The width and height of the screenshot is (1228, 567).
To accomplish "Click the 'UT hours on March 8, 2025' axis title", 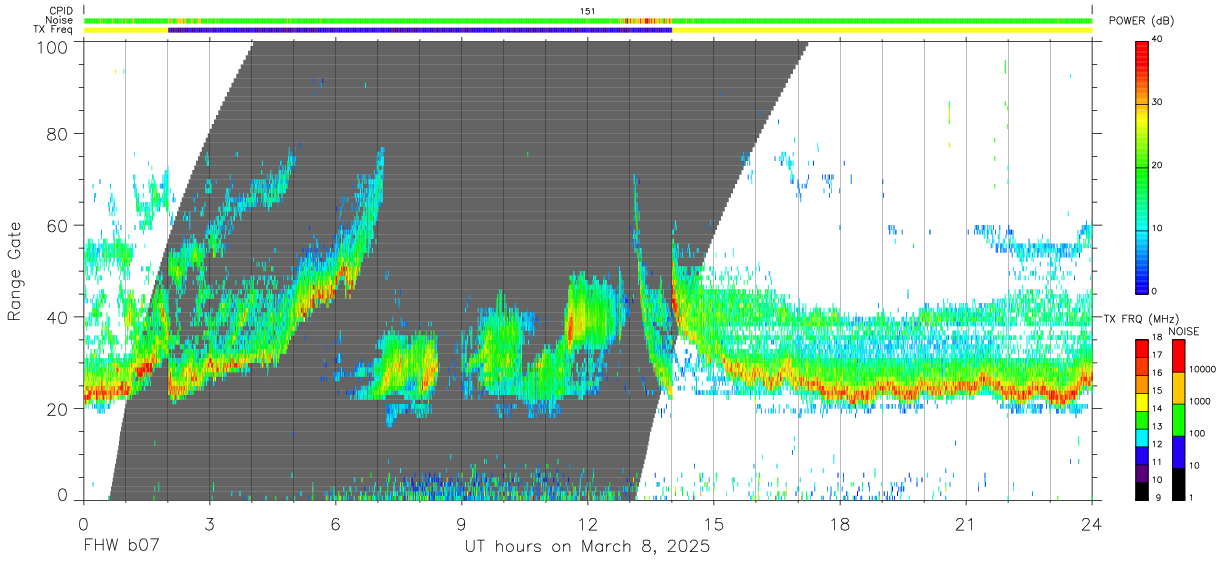I will 587,547.
